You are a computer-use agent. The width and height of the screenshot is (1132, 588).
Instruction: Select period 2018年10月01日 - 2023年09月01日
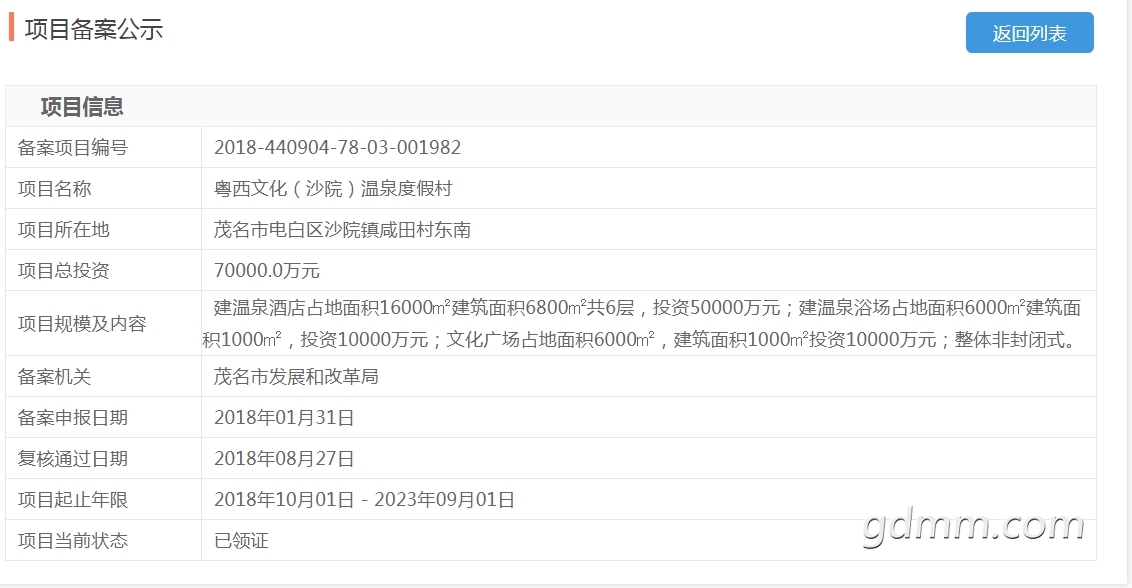tap(364, 500)
